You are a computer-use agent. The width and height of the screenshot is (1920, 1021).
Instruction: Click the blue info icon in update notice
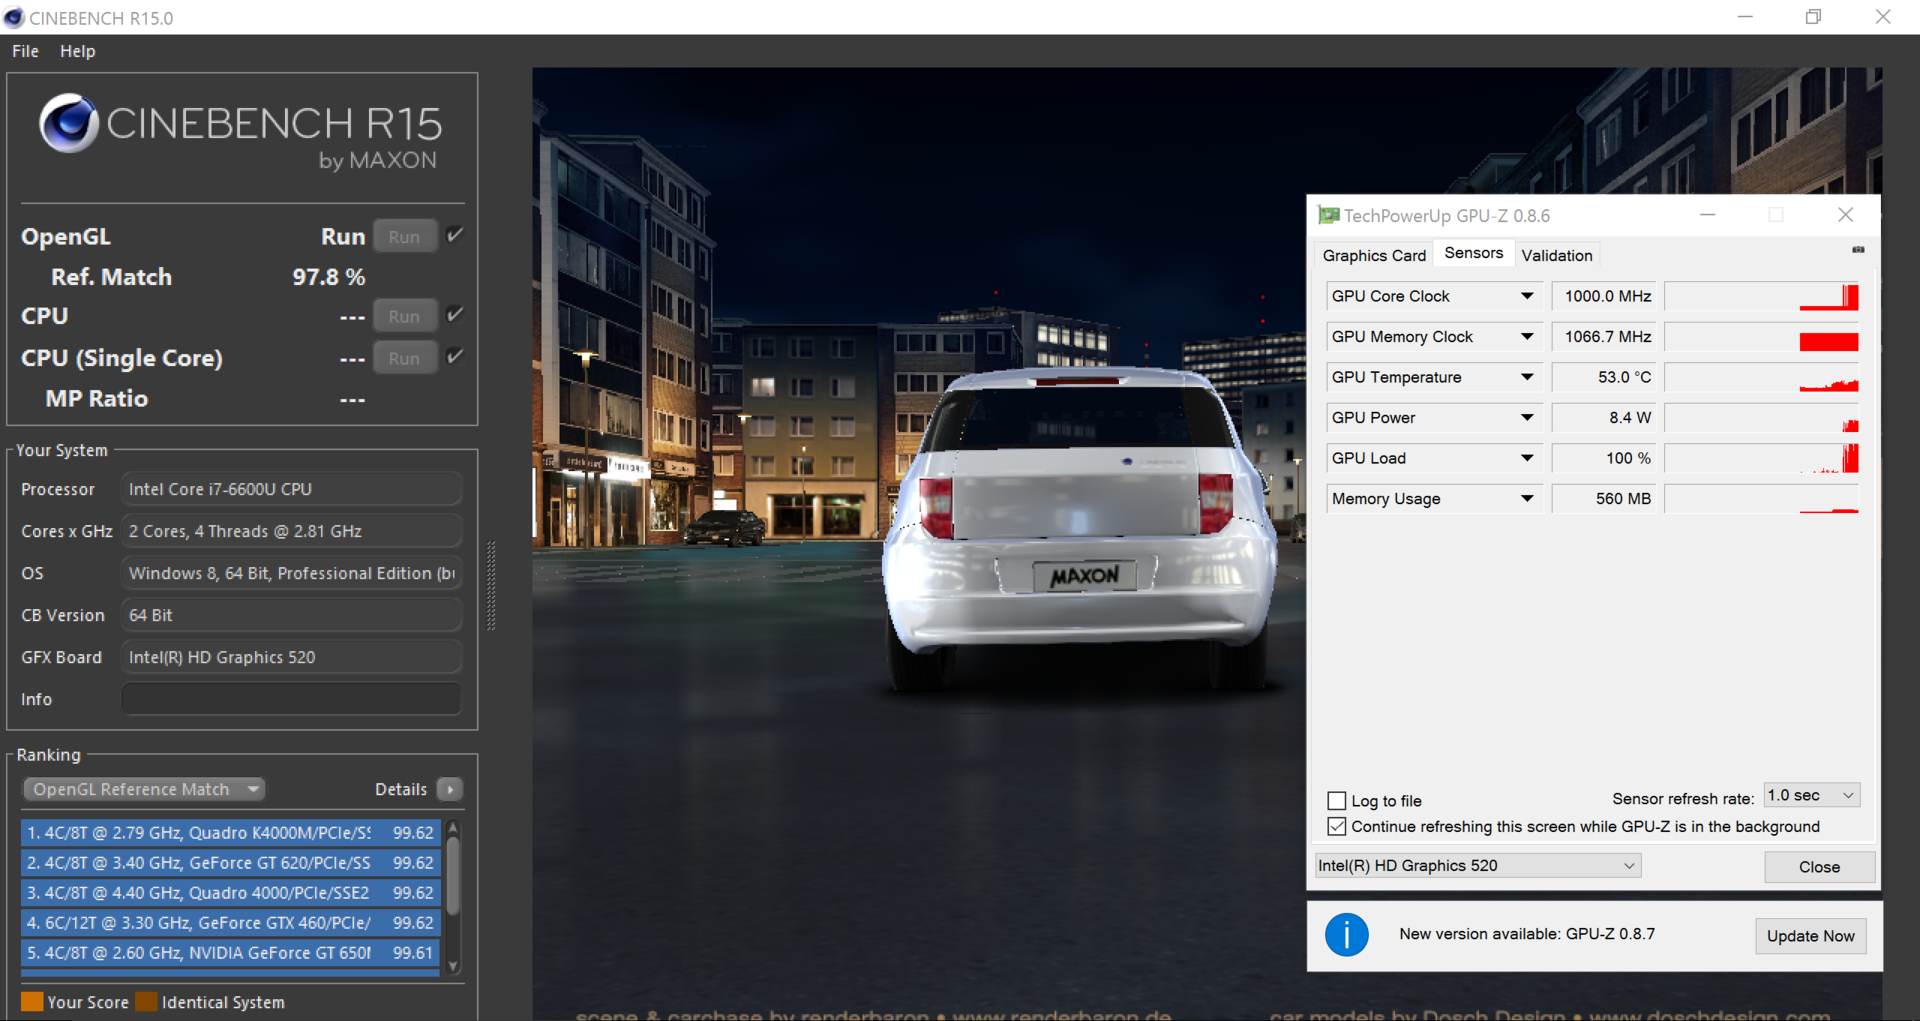click(x=1346, y=935)
